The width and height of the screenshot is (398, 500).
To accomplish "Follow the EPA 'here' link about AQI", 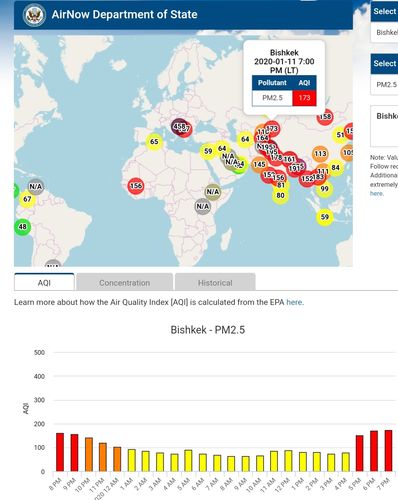I will [x=295, y=302].
